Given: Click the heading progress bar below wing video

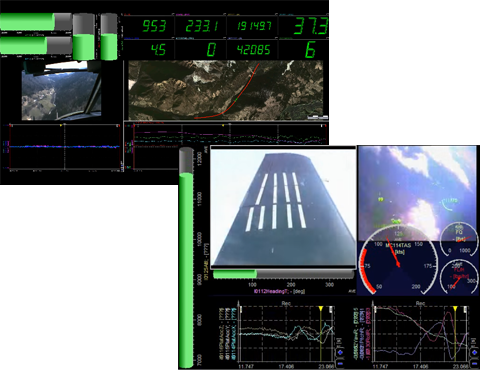Looking at the screenshot, I should click(x=283, y=274).
